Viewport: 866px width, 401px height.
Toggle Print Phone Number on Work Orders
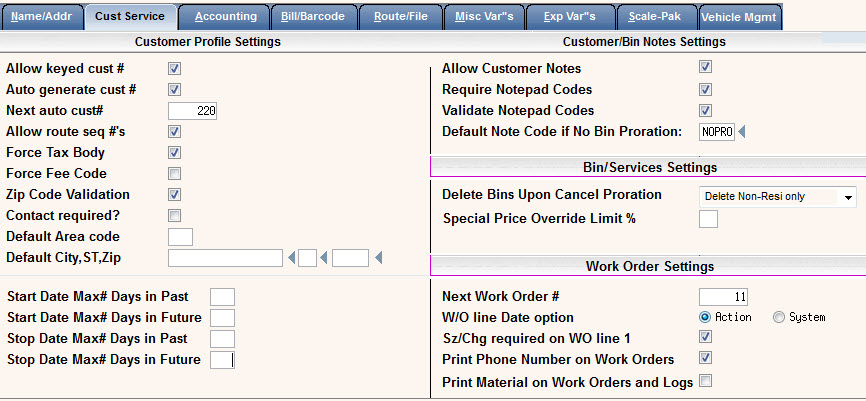coord(705,358)
